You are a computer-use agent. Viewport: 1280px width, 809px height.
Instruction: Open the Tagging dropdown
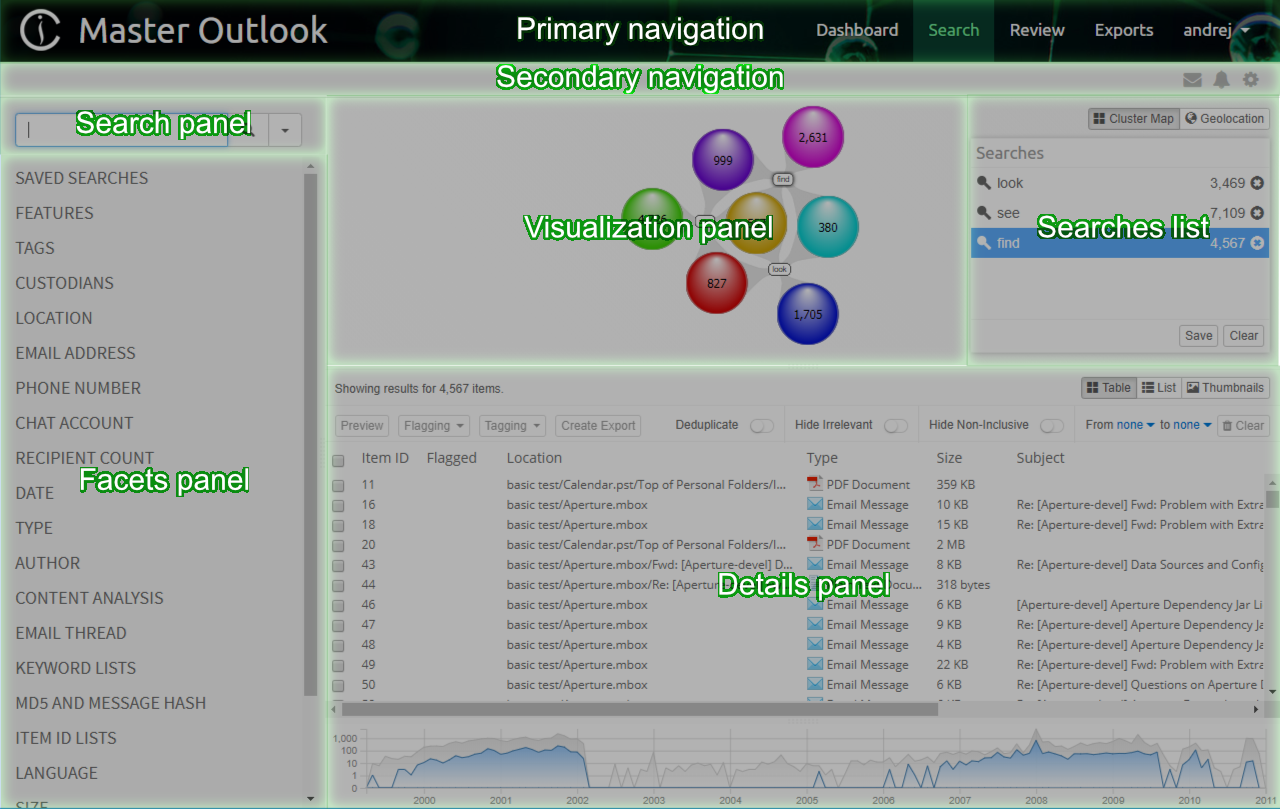click(512, 426)
